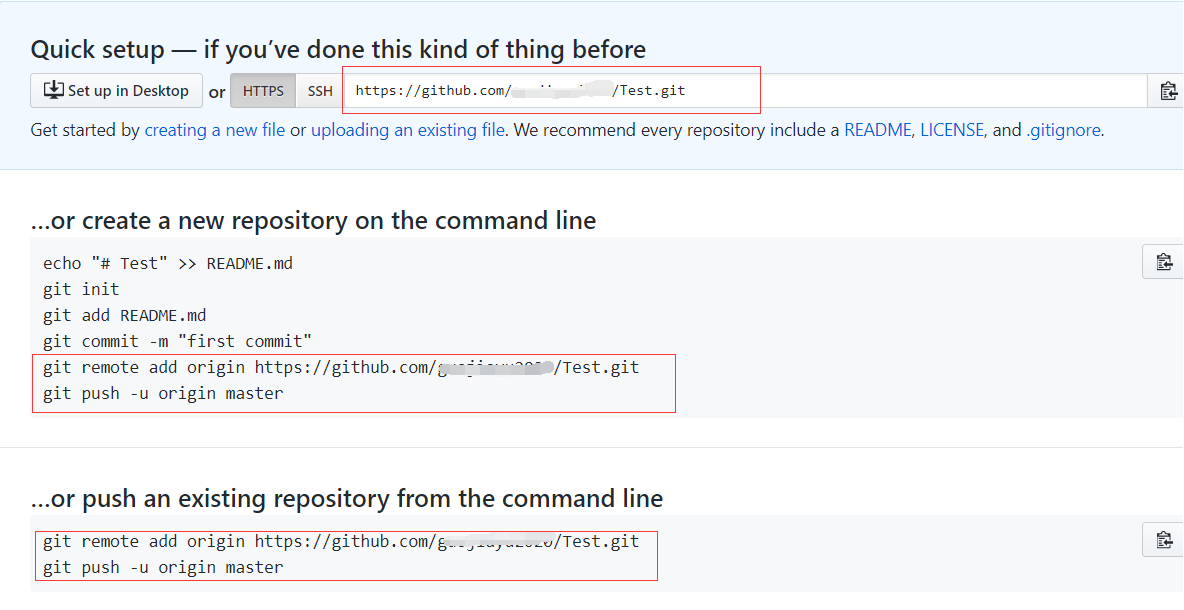Copy the new repository commands via clipboard icon
The image size is (1184, 610).
coord(1163,262)
